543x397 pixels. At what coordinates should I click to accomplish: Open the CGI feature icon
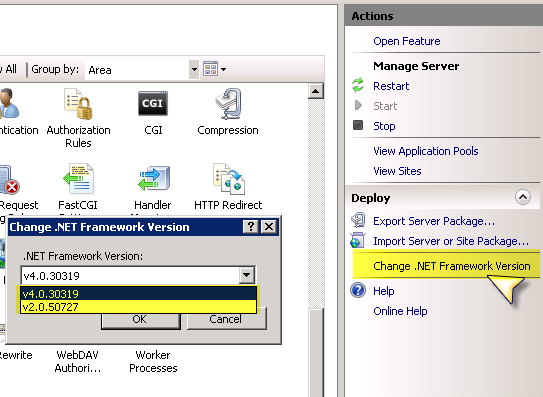pos(153,103)
